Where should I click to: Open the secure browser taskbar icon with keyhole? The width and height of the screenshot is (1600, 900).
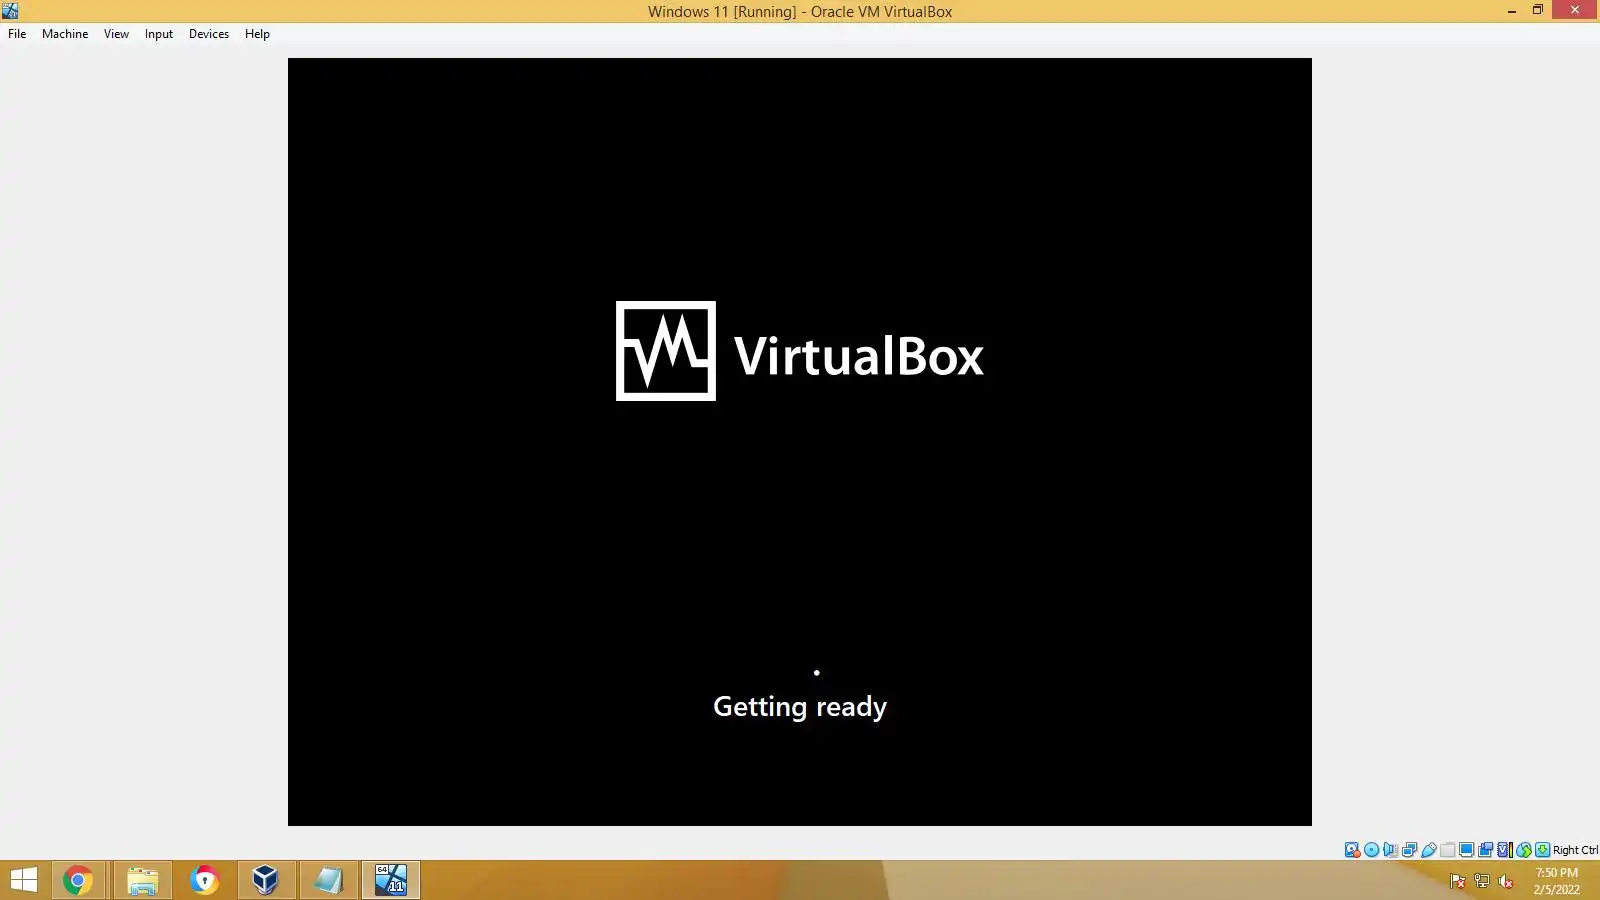tap(204, 880)
